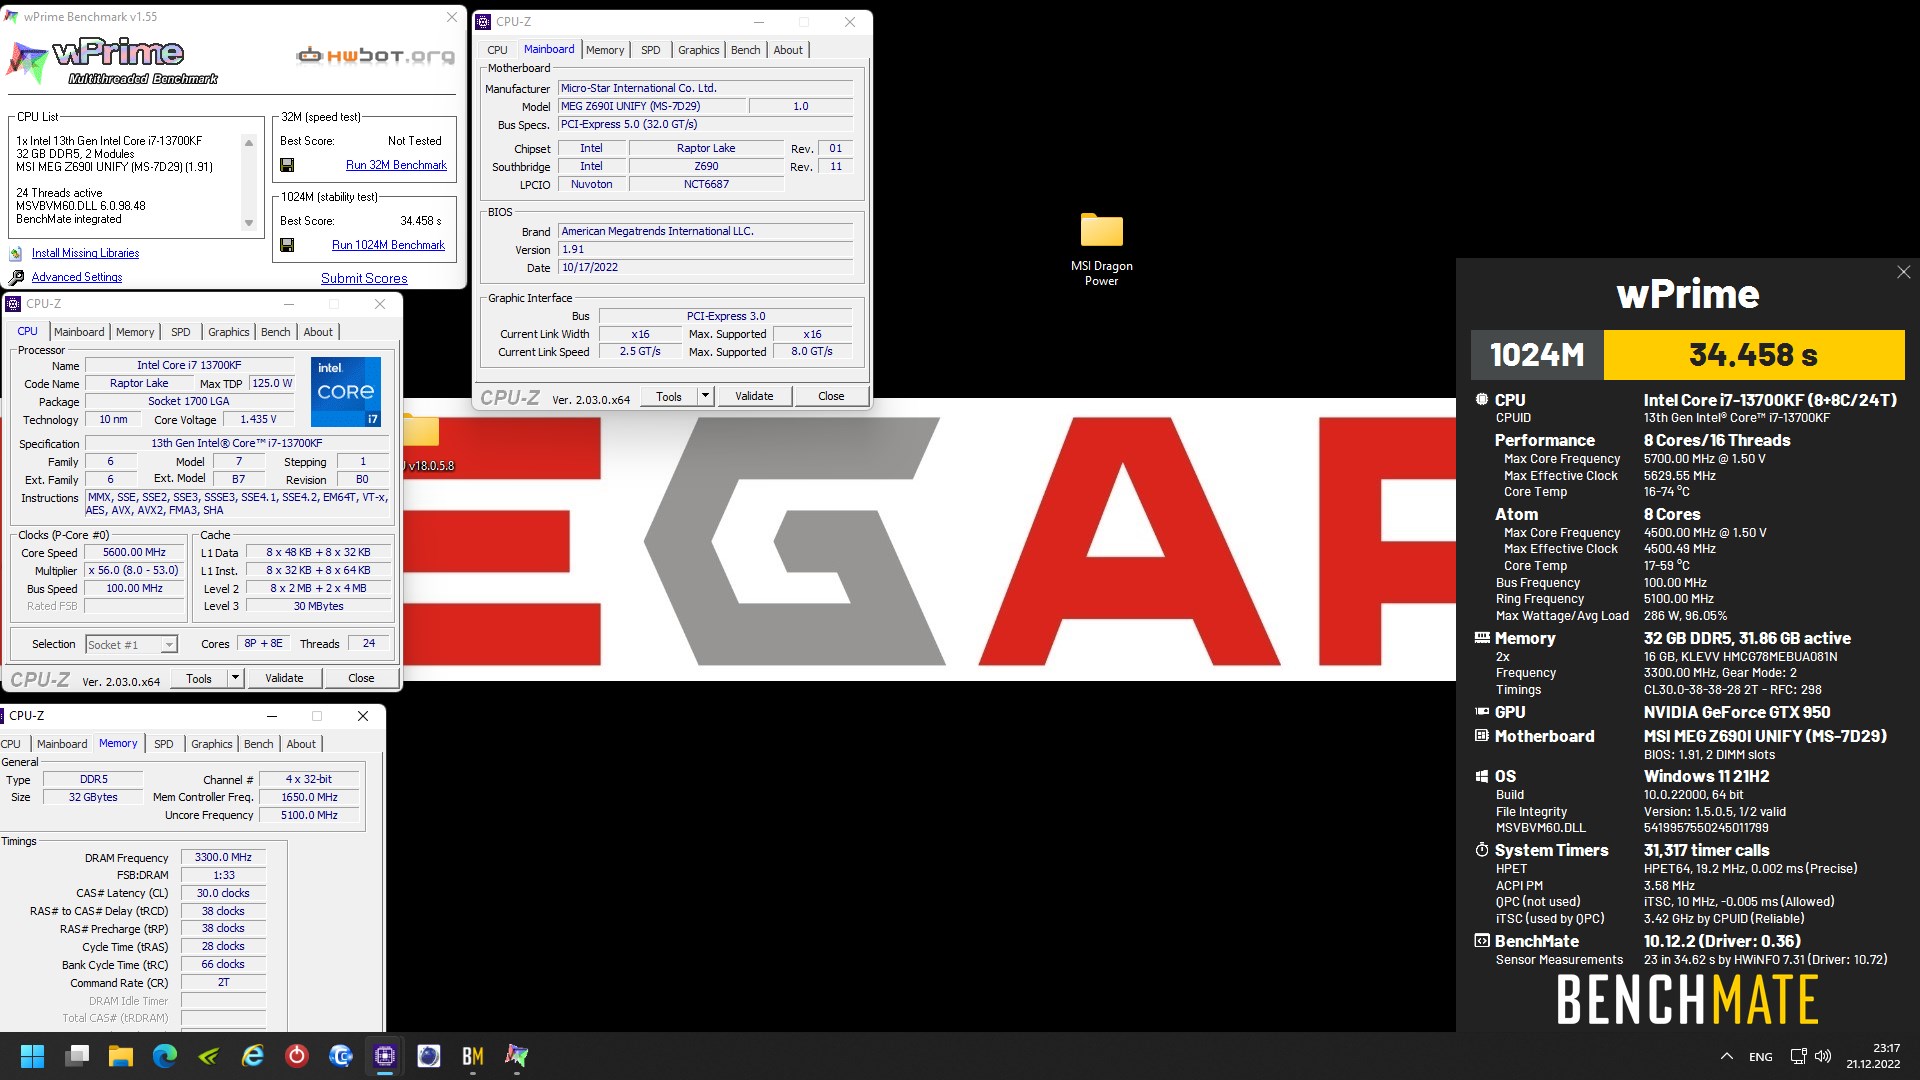Click the save icon next to Run 1024M Benchmark

click(x=287, y=245)
